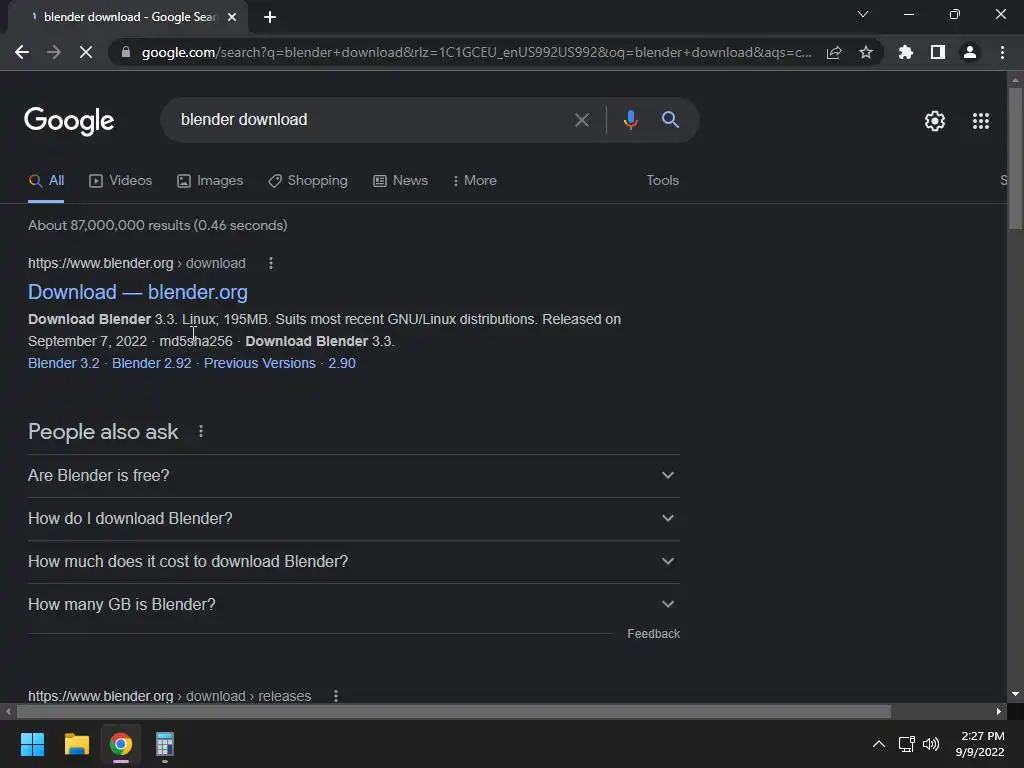The width and height of the screenshot is (1024, 768).
Task: Open the Previous Versions sitelink
Action: (x=259, y=363)
